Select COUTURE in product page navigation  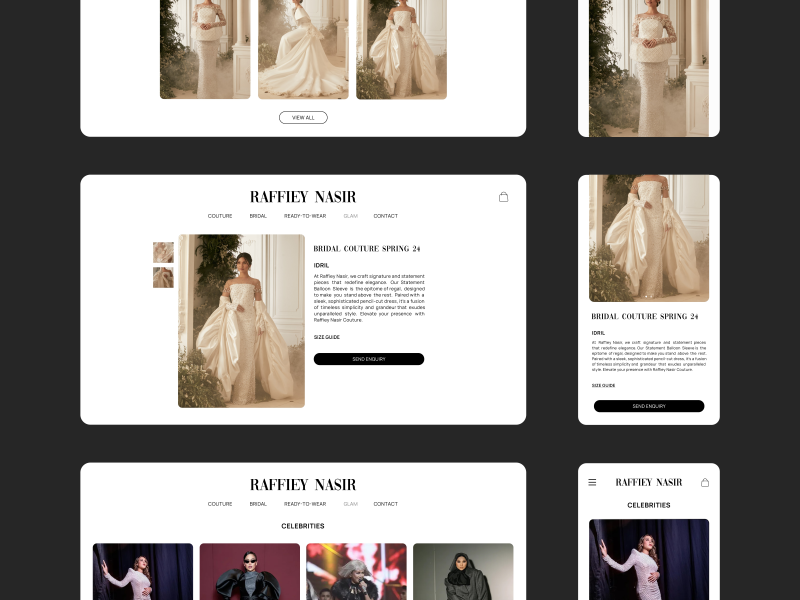pos(220,216)
